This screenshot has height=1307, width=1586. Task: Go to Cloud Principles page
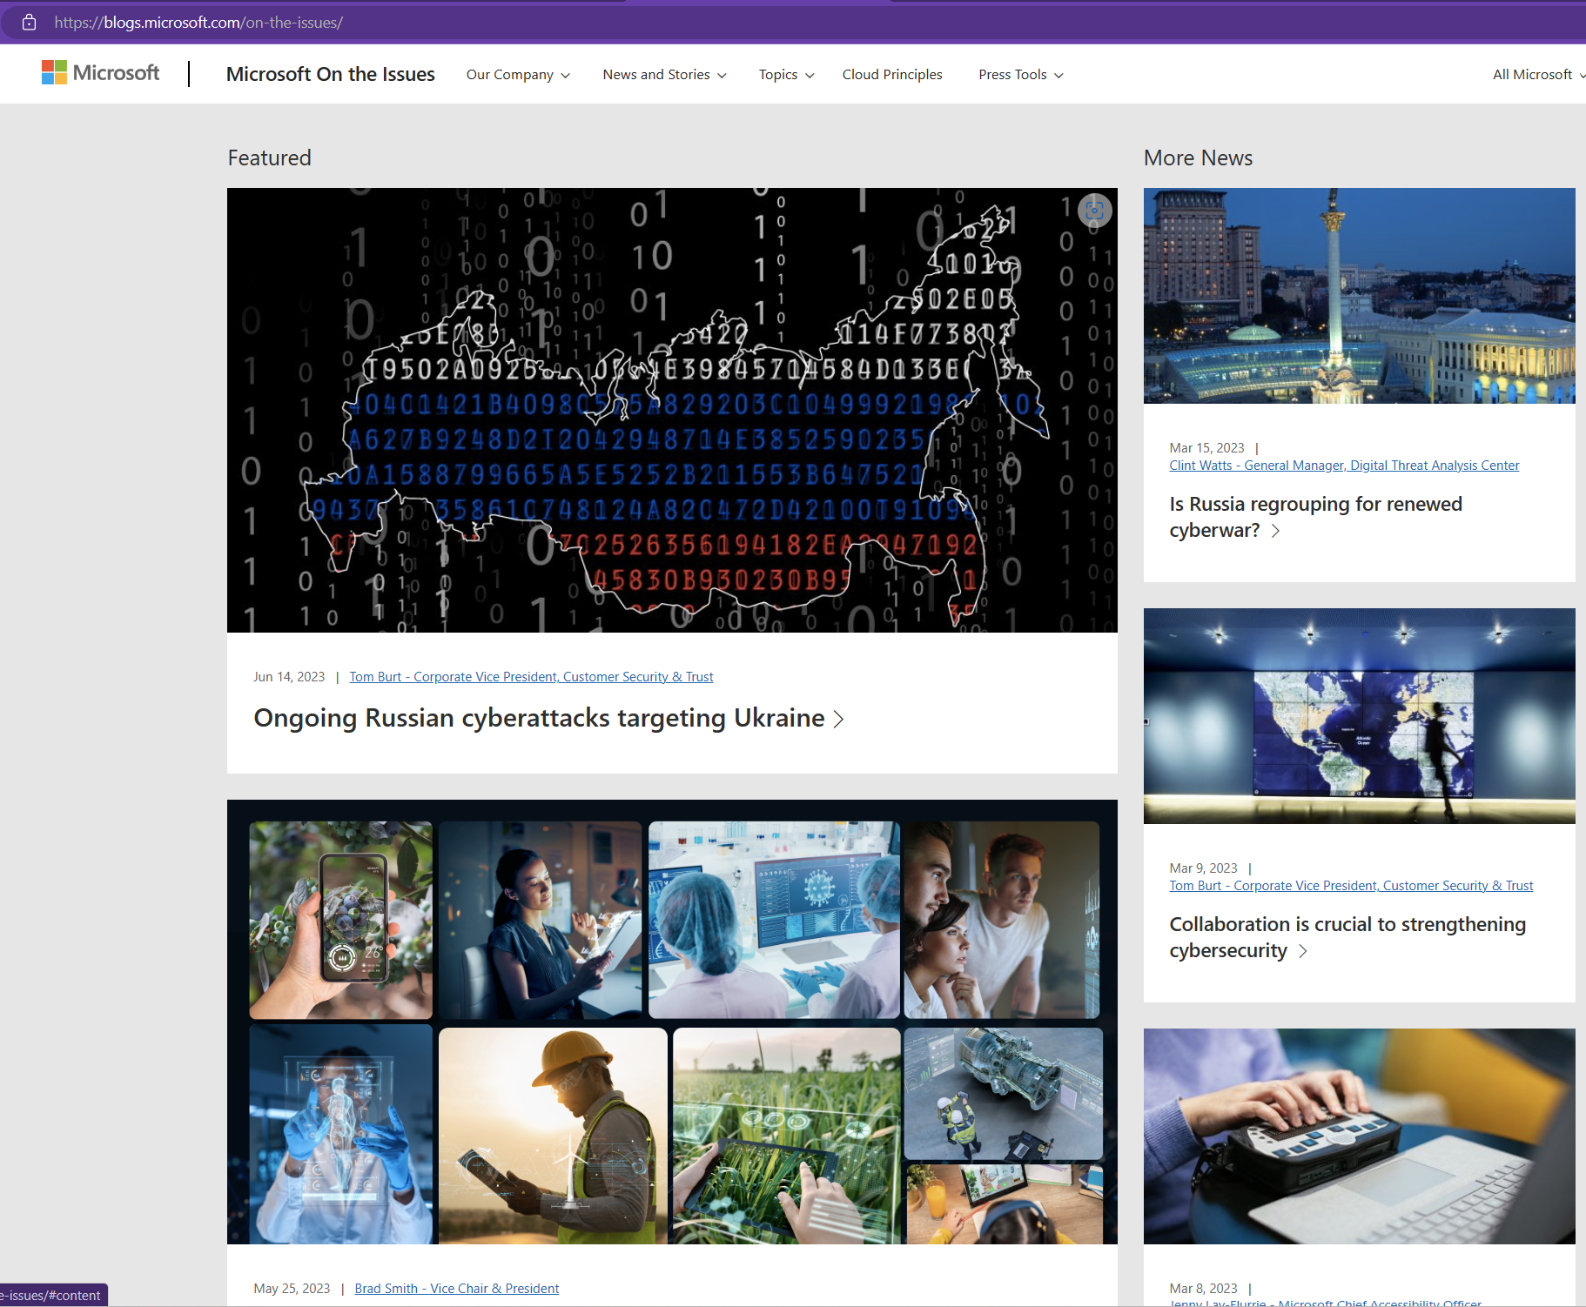(892, 75)
